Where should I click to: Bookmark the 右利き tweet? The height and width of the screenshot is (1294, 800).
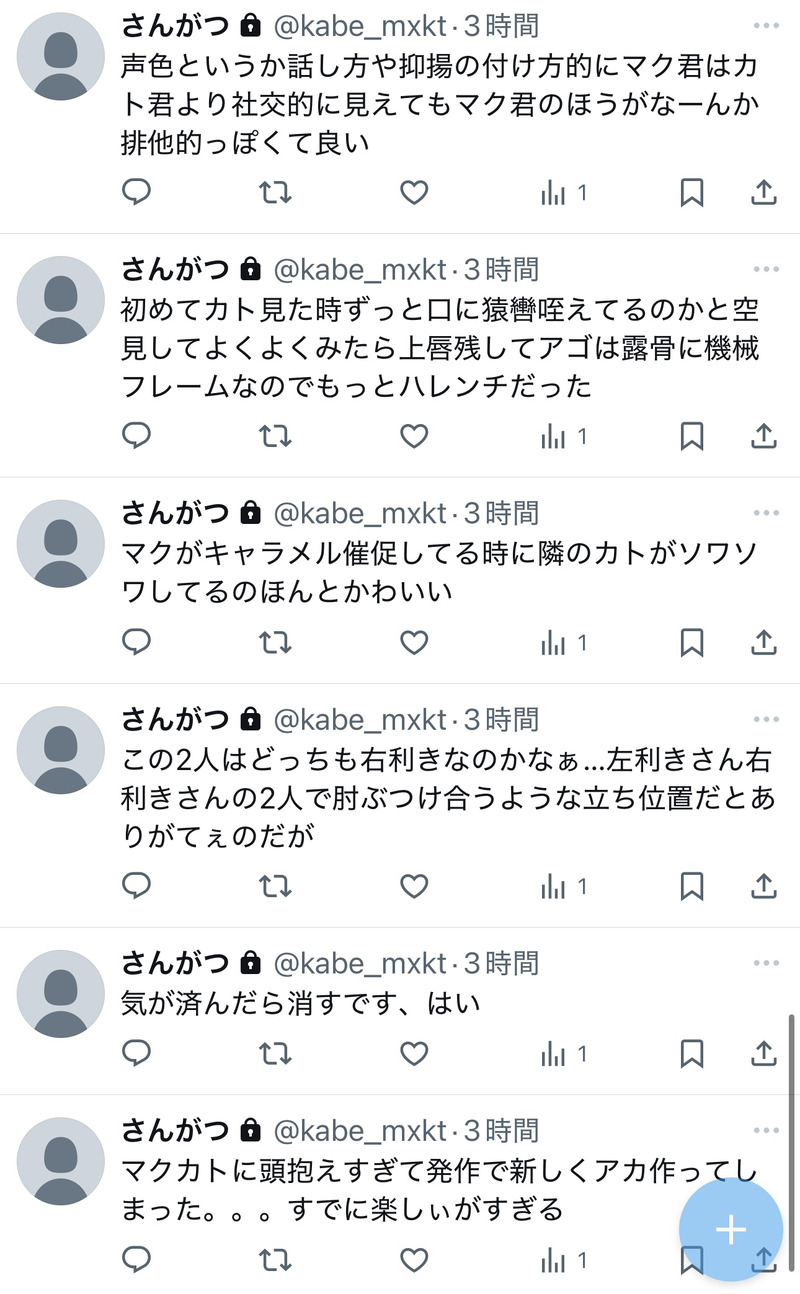tap(691, 886)
